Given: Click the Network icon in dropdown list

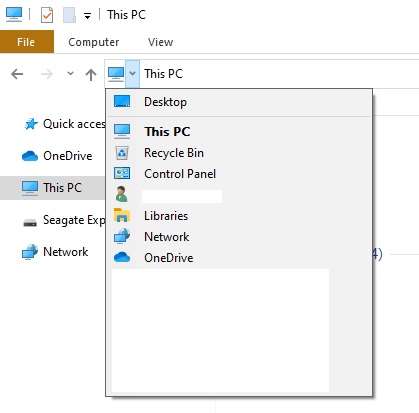Looking at the screenshot, I should 122,236.
